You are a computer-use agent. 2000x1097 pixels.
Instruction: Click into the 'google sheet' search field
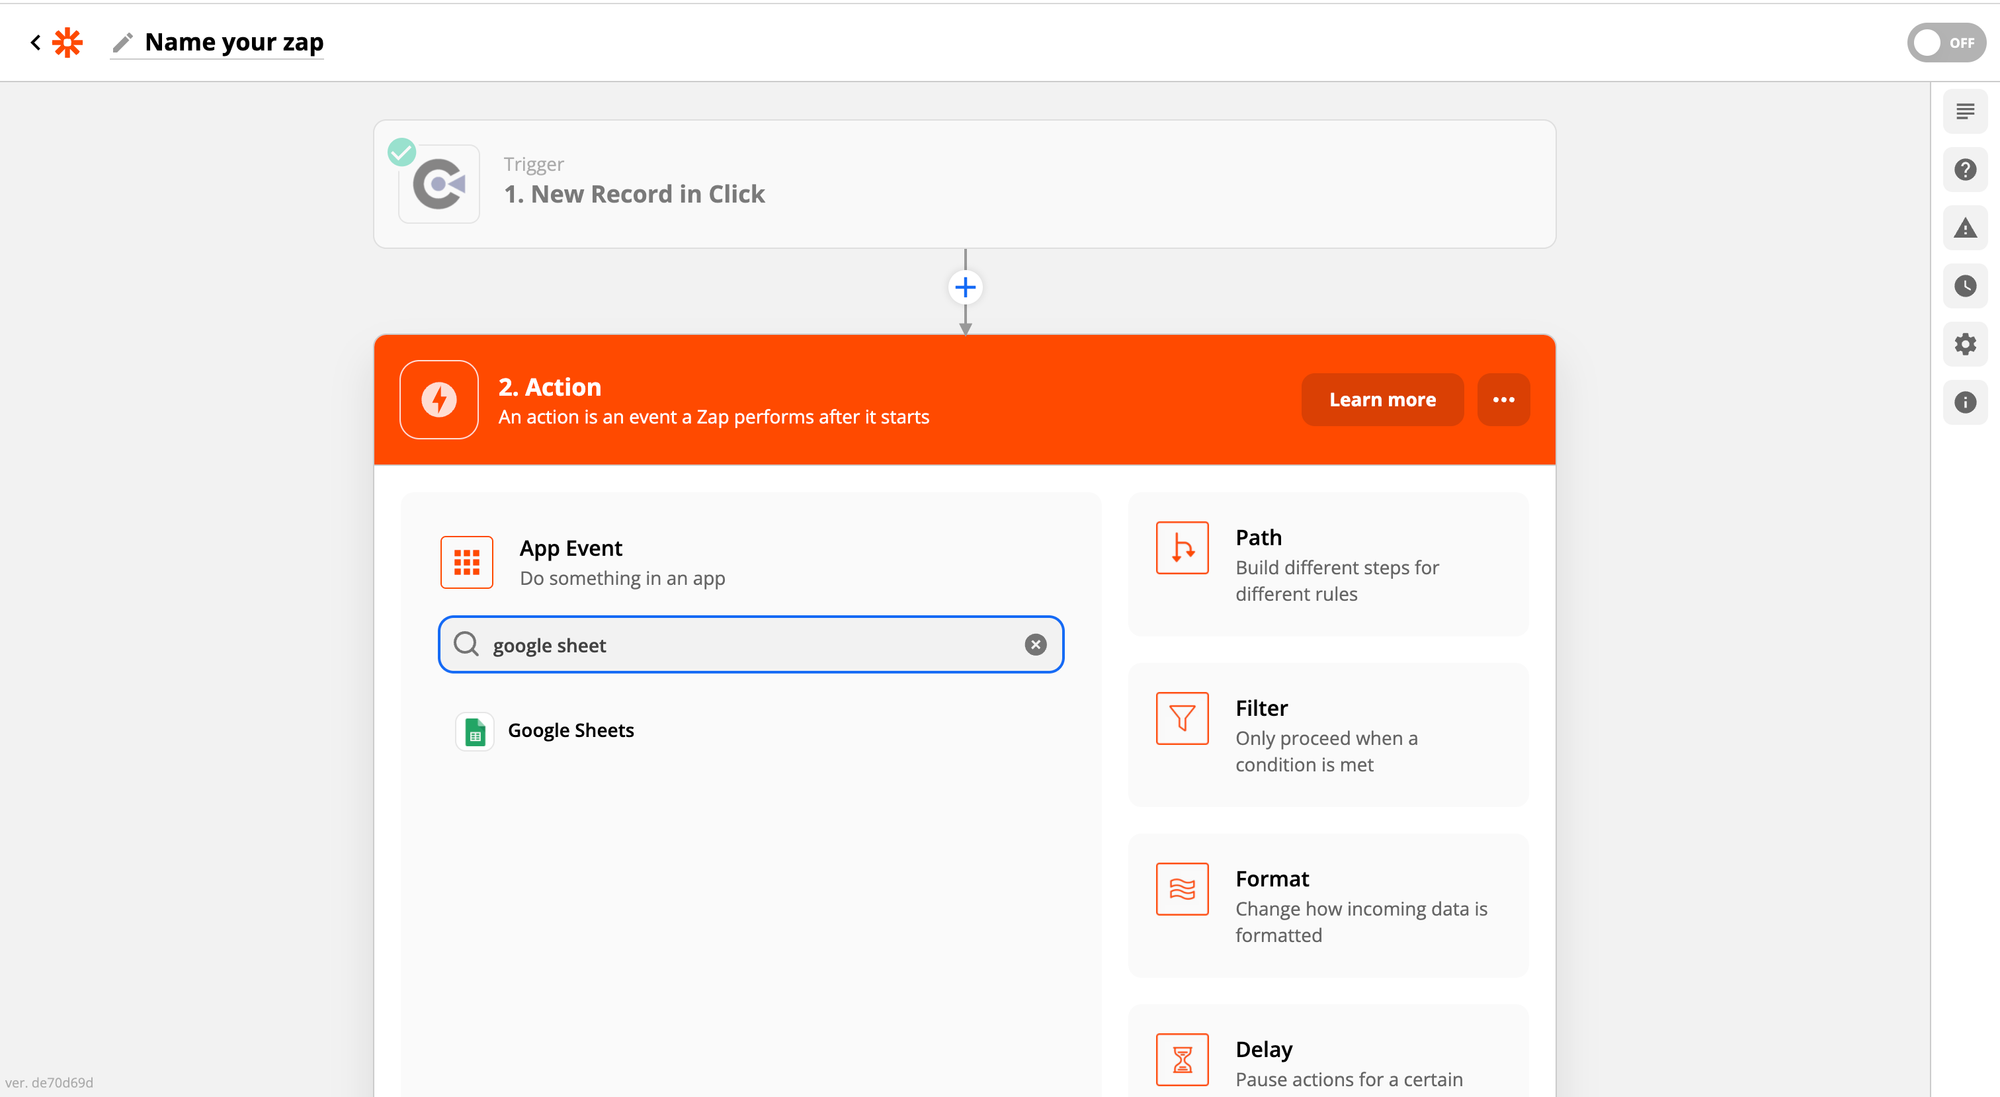tap(751, 645)
